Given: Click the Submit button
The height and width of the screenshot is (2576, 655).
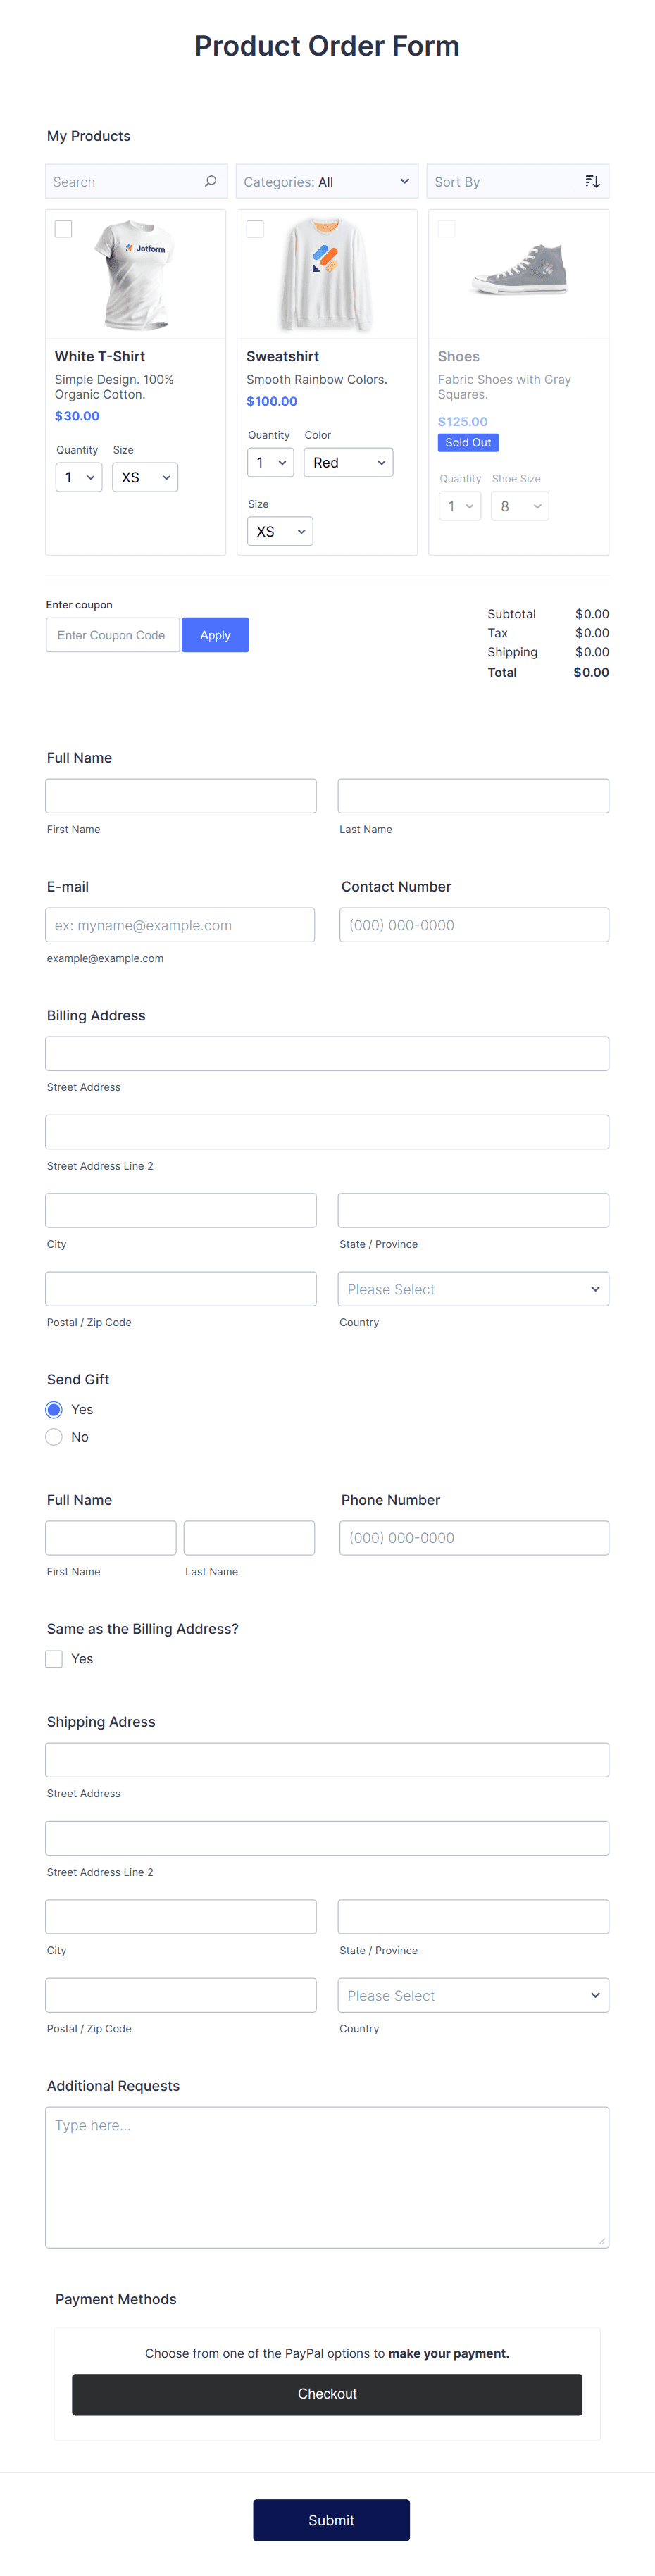Looking at the screenshot, I should (x=331, y=2520).
